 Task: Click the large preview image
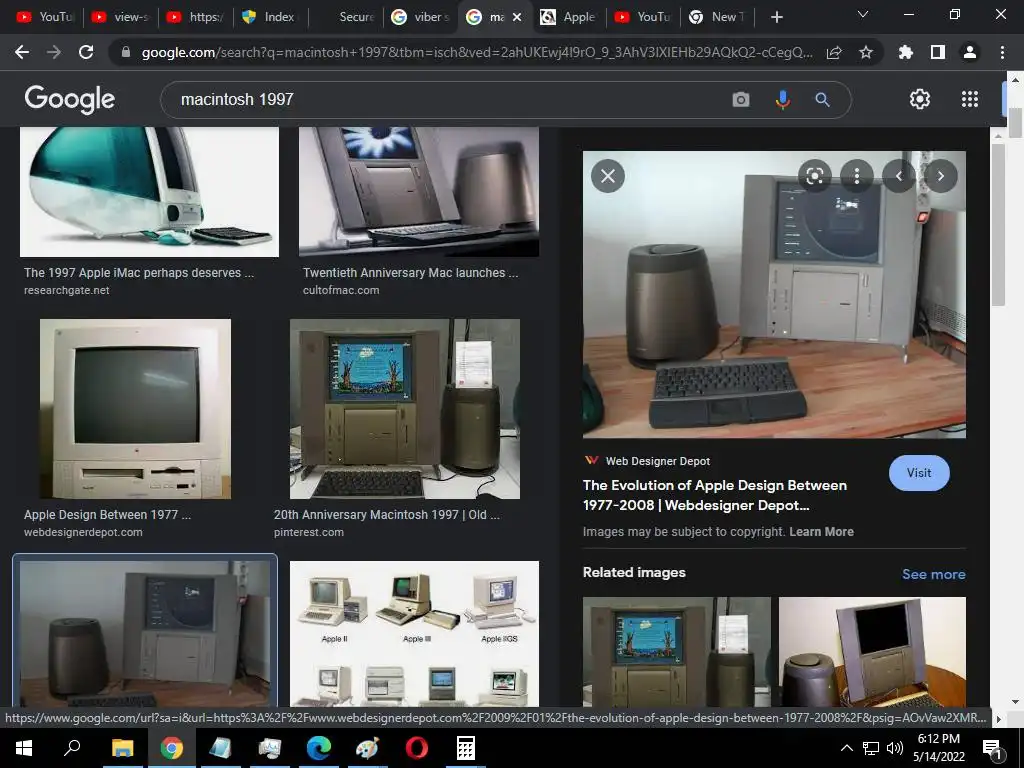pyautogui.click(x=774, y=295)
